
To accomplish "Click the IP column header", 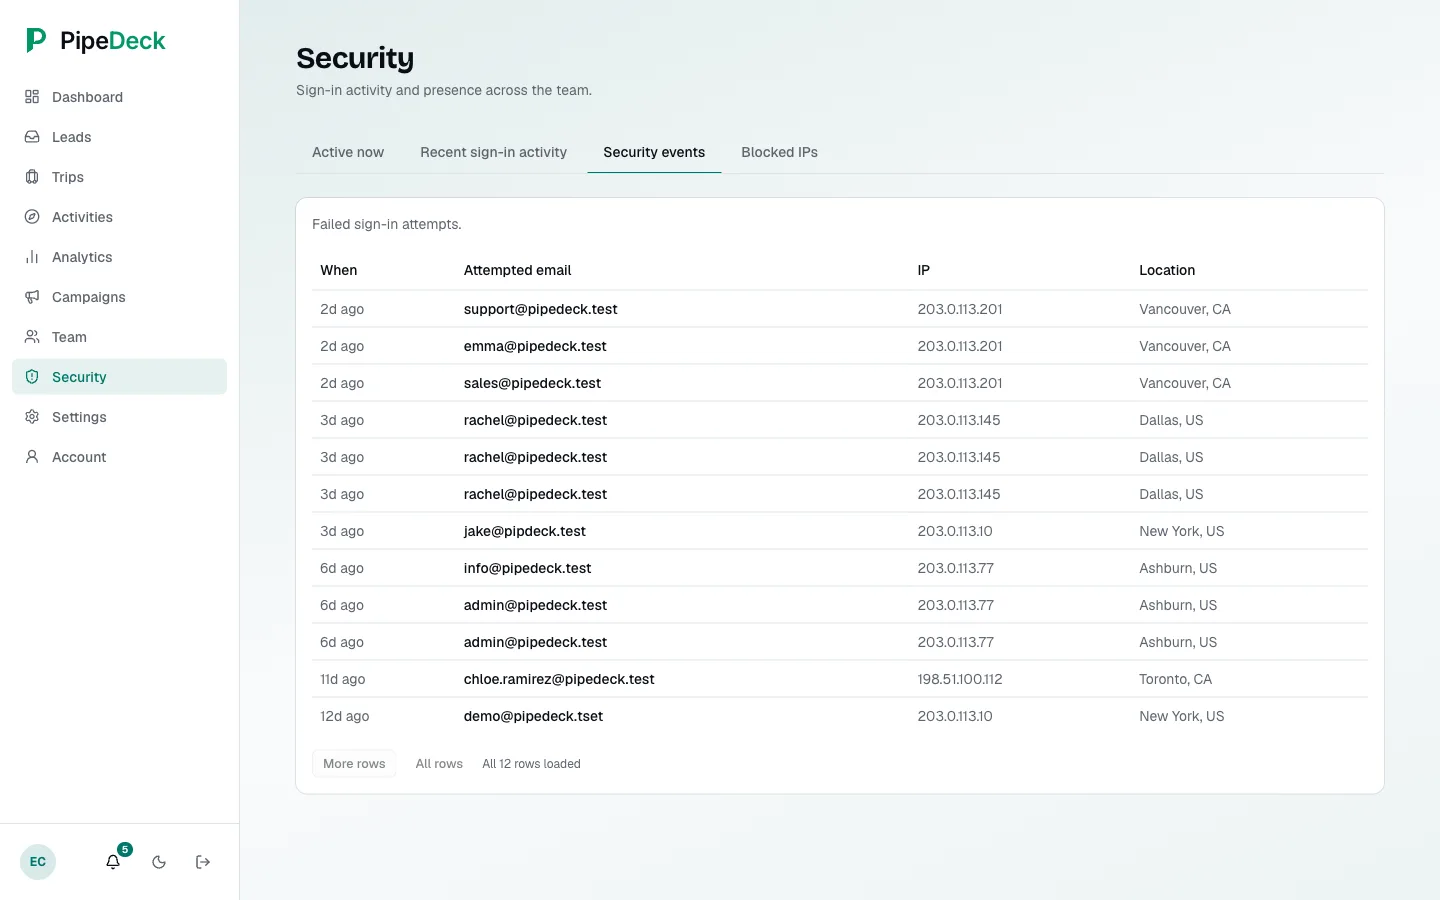I will point(924,270).
